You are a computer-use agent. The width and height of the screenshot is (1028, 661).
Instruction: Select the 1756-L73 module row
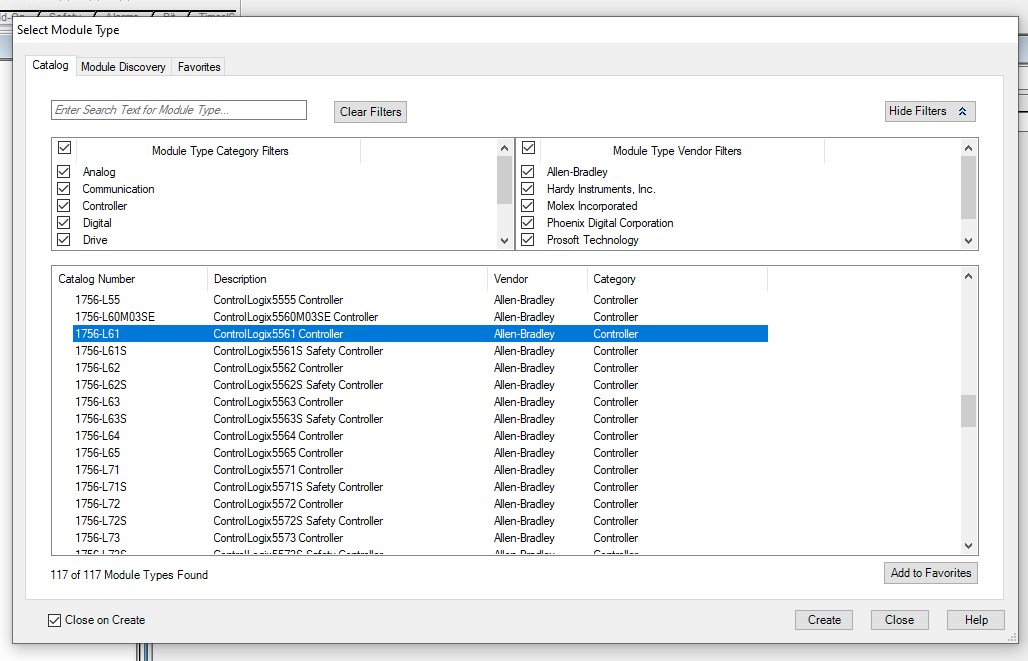point(420,539)
